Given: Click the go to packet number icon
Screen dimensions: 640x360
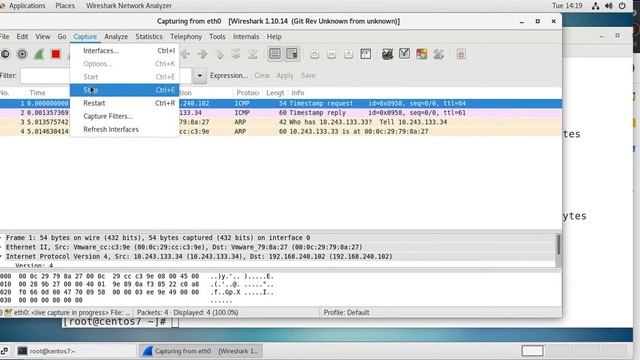Looking at the screenshot, I should 220,54.
